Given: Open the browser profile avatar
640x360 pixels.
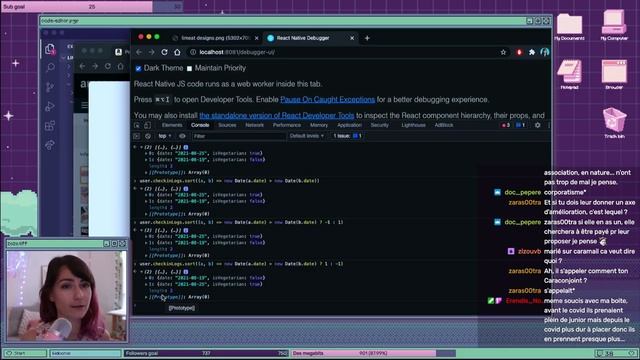Looking at the screenshot, I should (x=544, y=52).
